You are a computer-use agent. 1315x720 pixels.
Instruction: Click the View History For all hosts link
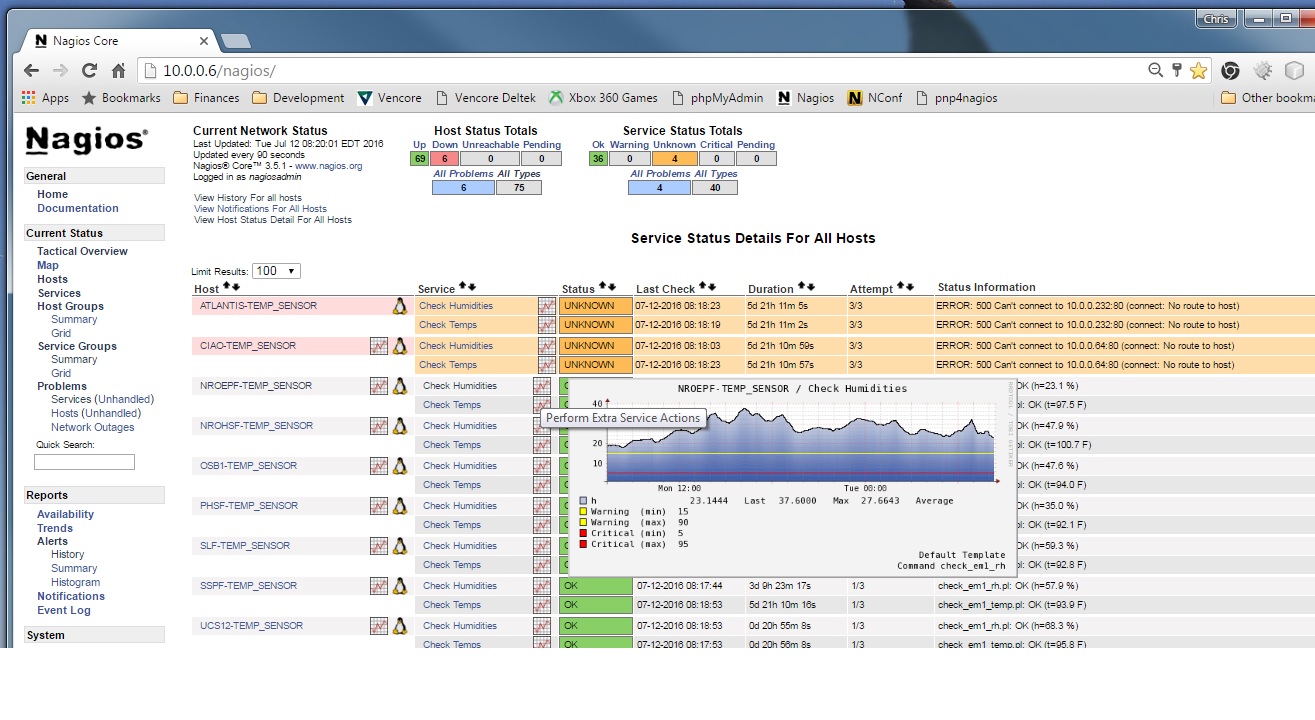248,198
